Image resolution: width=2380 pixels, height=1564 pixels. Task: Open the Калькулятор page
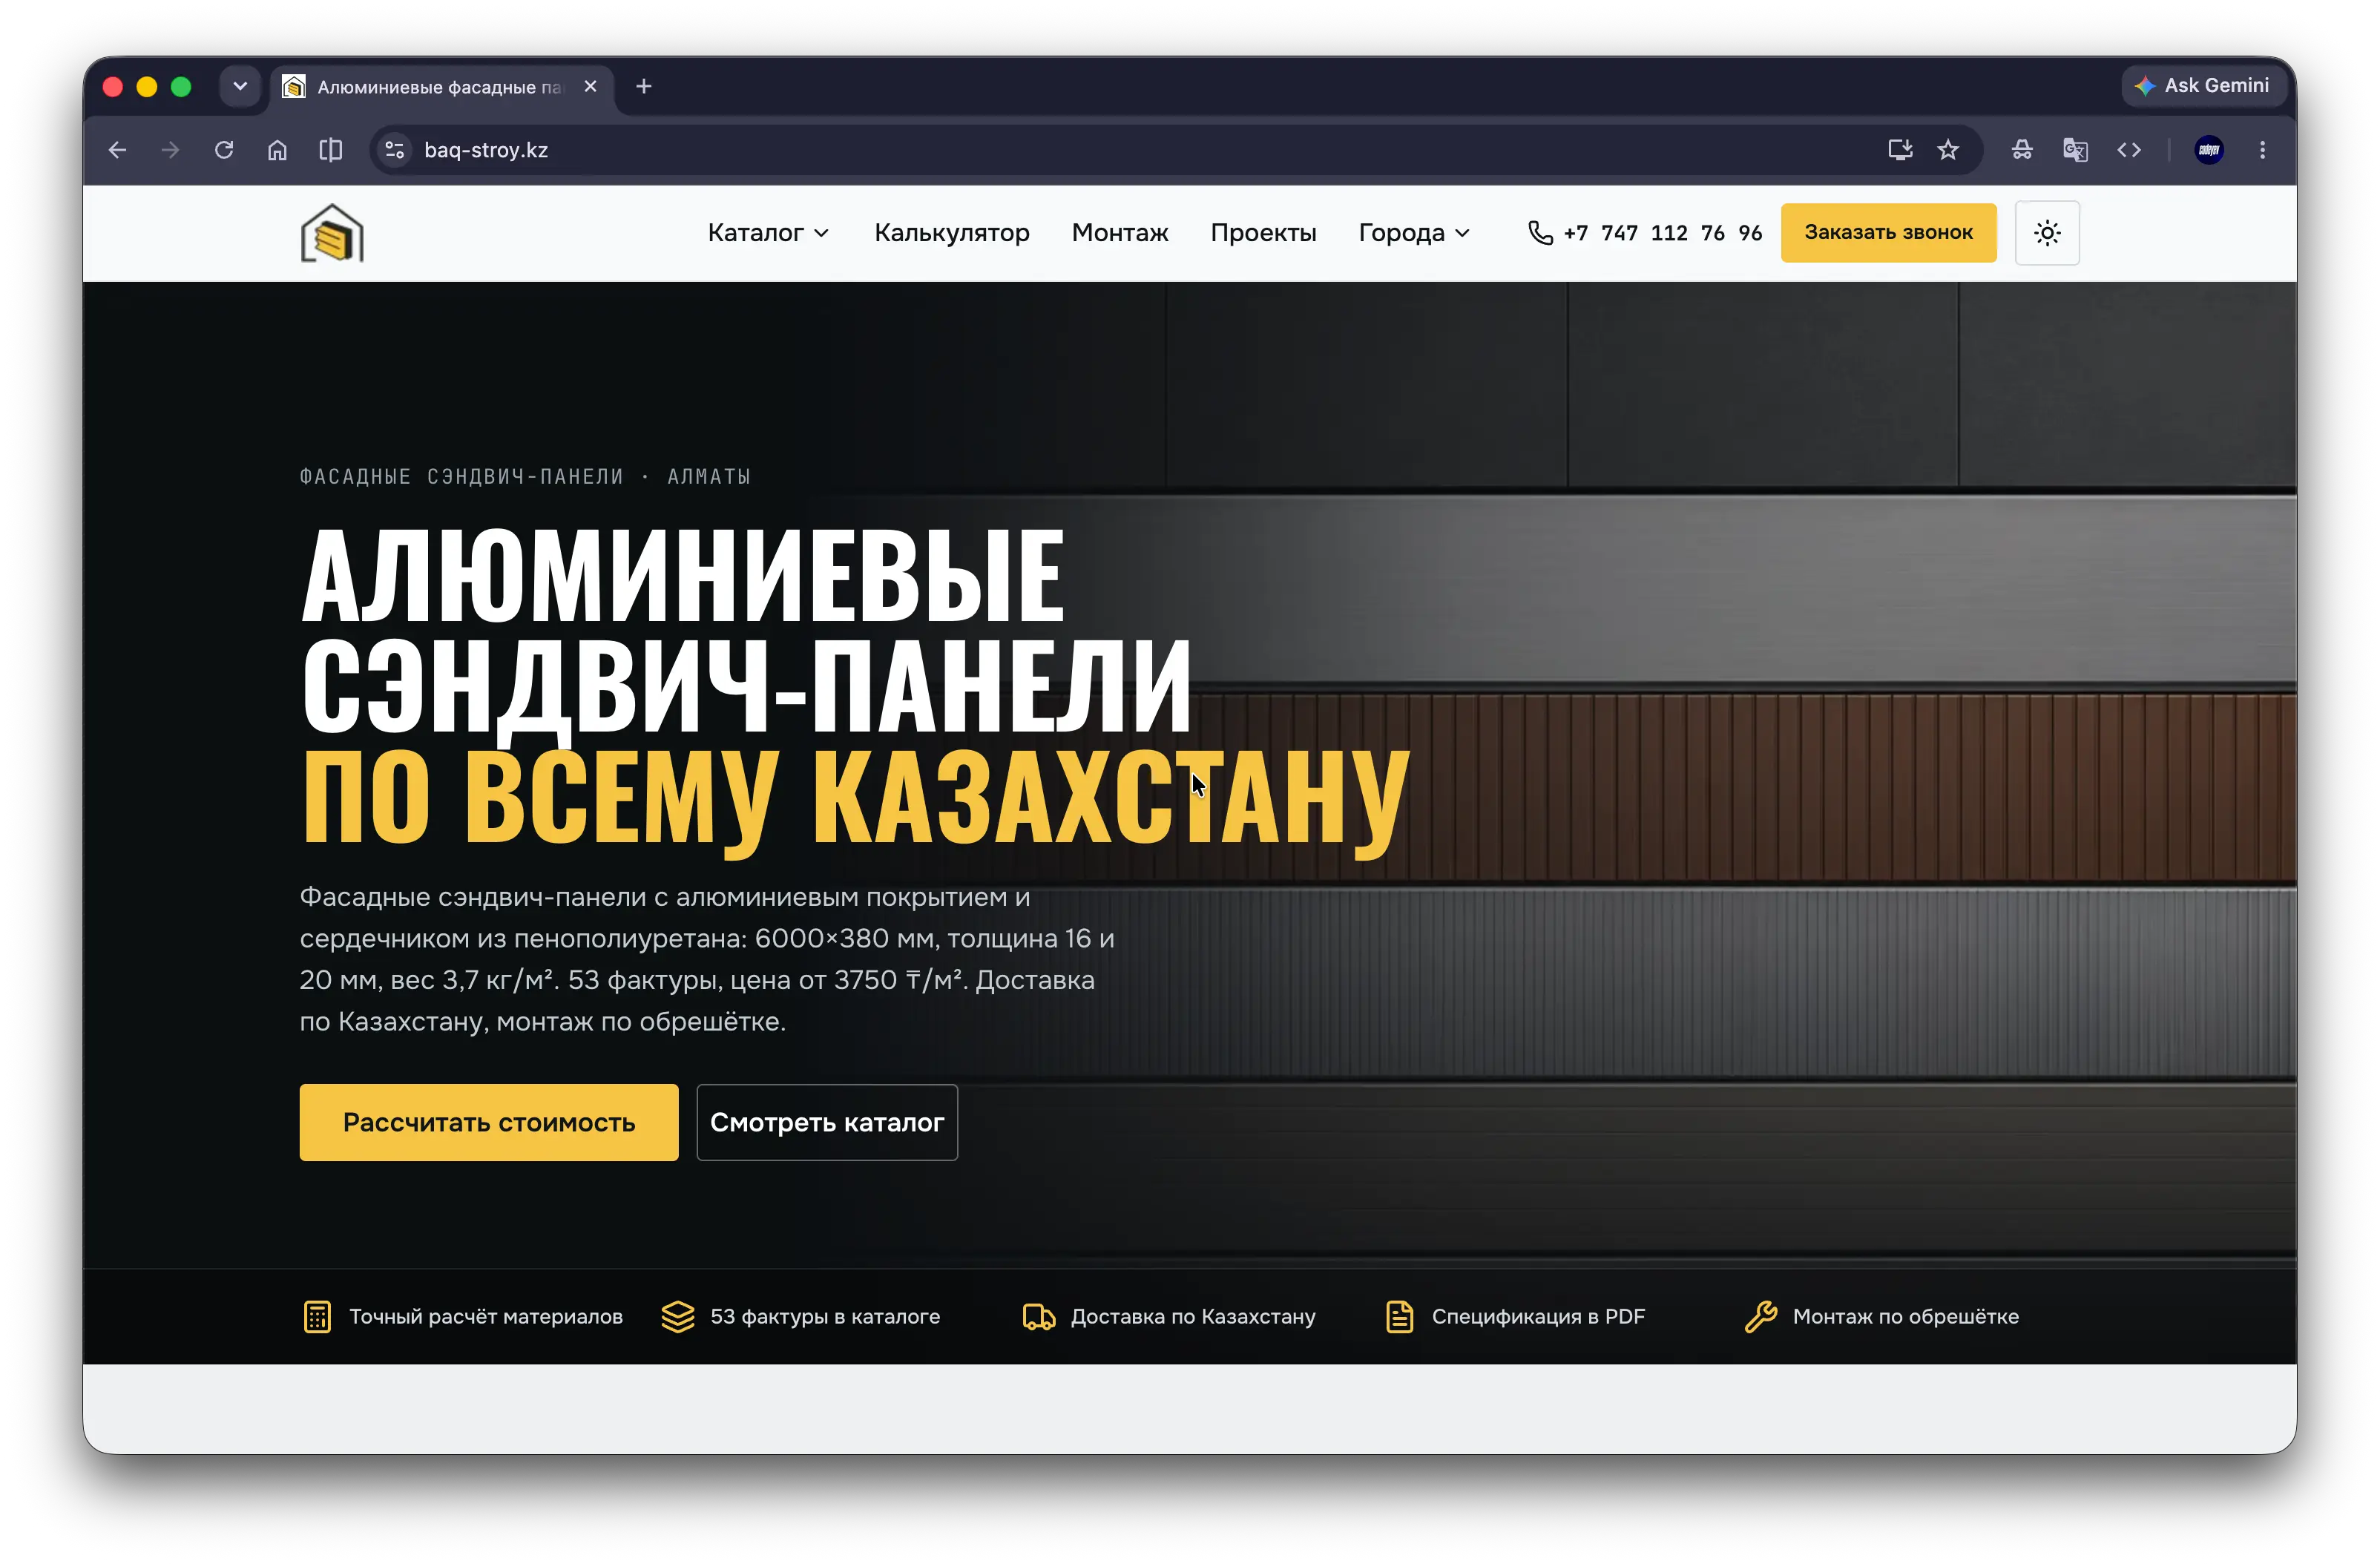point(951,233)
